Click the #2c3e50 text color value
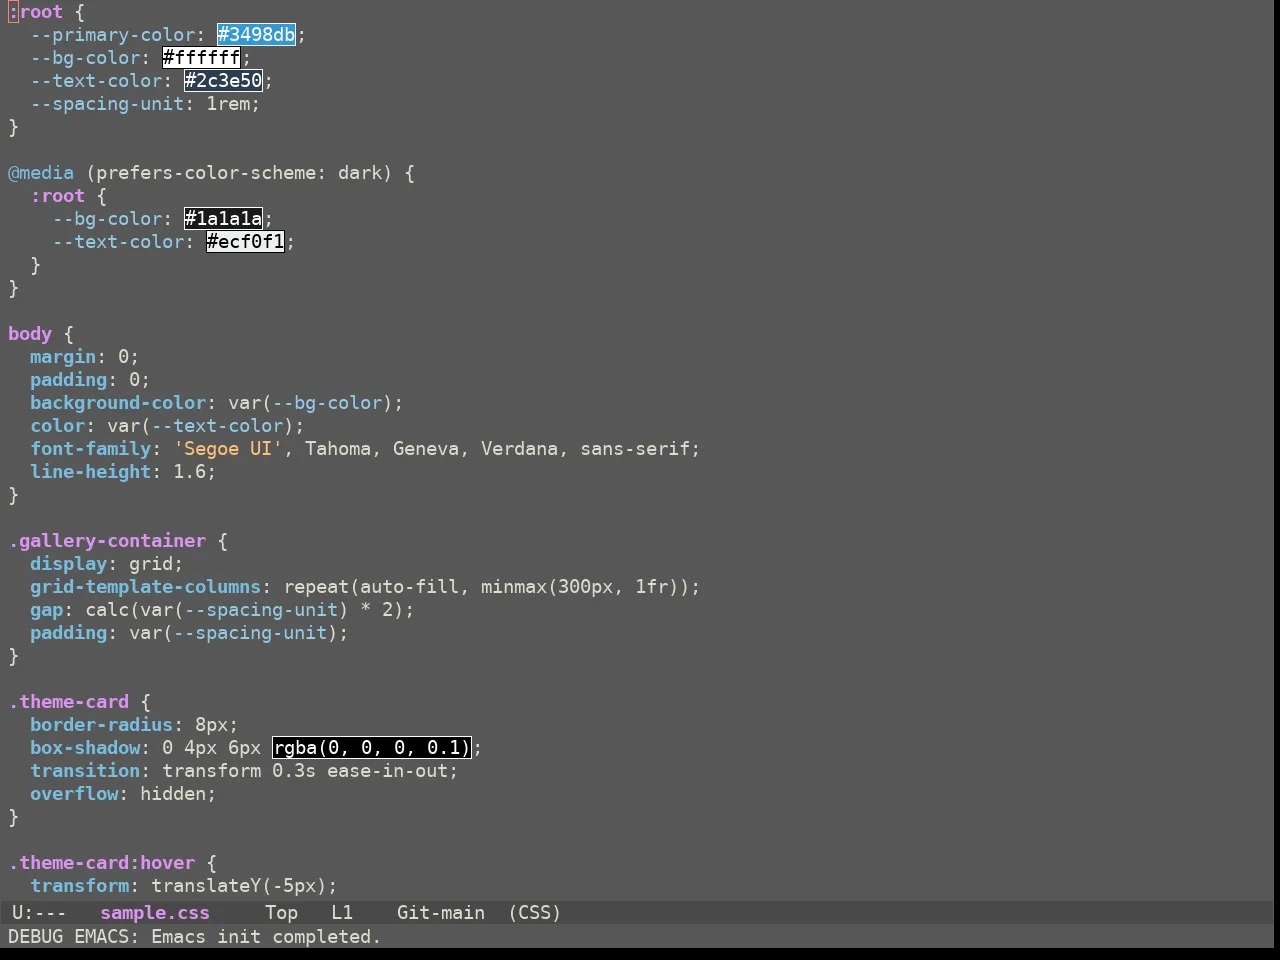 [224, 81]
